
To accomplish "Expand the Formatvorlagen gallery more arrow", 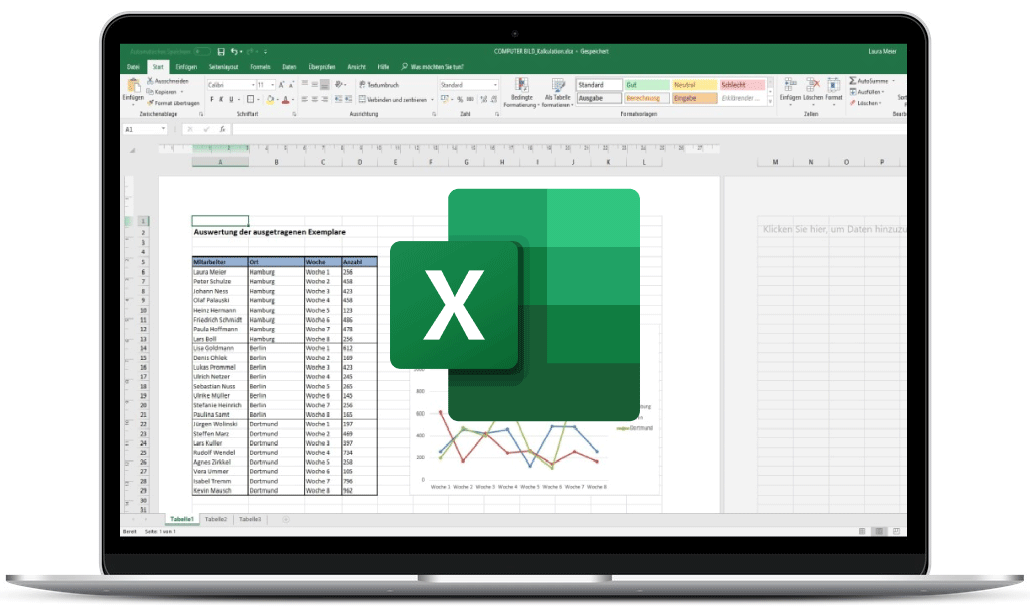I will pyautogui.click(x=770, y=102).
